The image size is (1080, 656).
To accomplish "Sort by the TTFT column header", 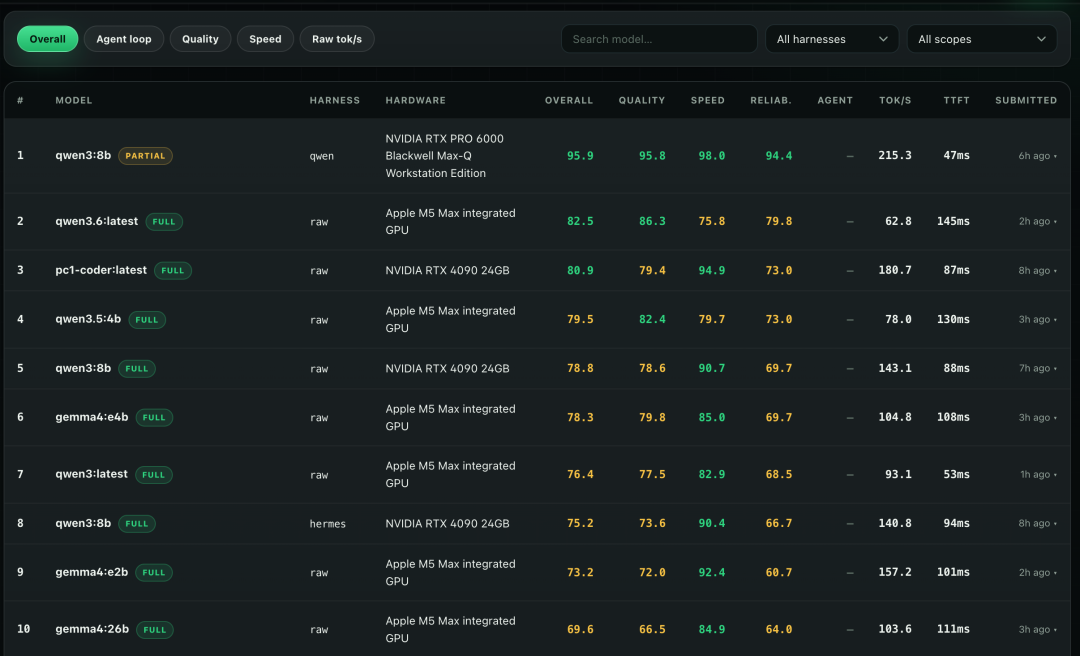I will pos(956,101).
